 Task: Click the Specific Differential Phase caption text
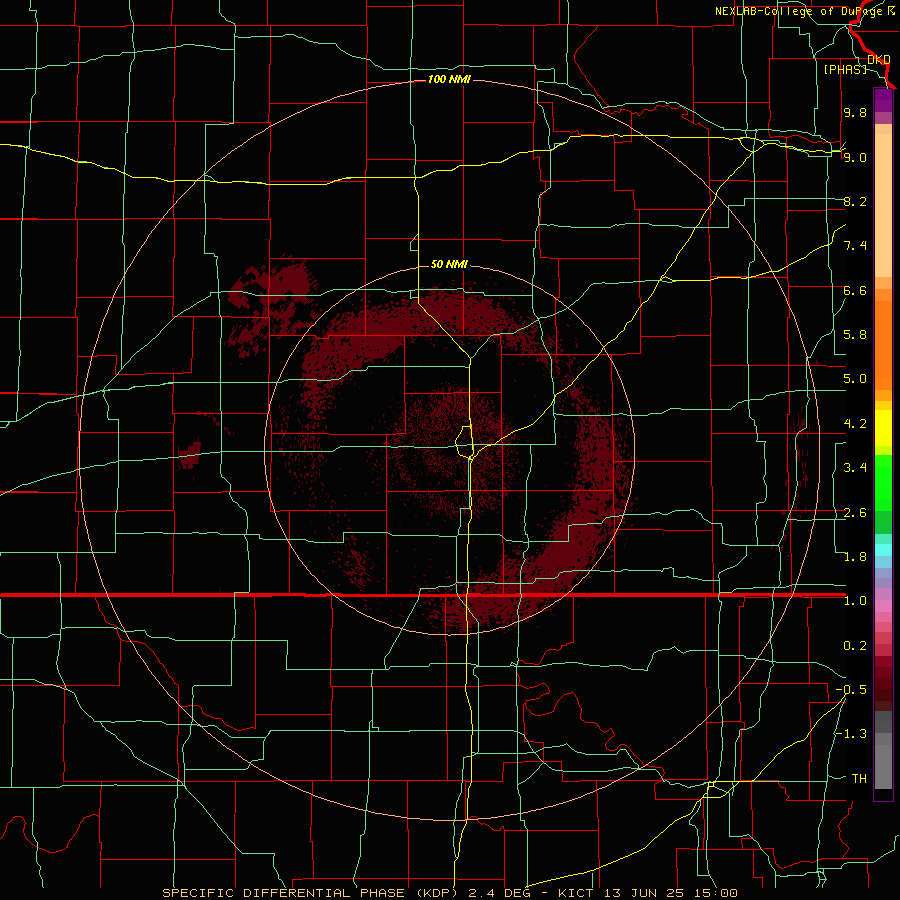pyautogui.click(x=449, y=893)
